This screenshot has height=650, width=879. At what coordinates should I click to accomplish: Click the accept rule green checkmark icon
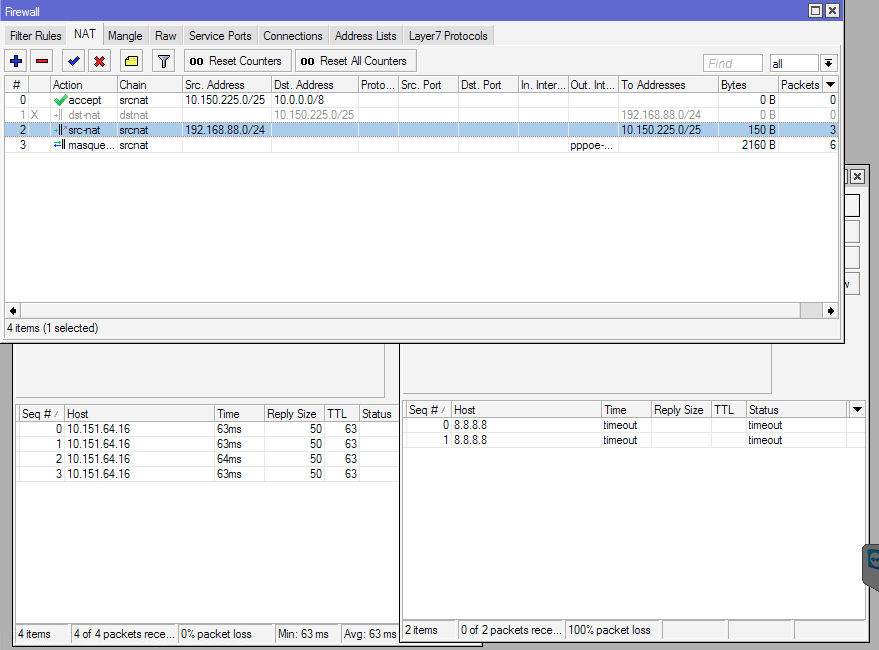[60, 100]
